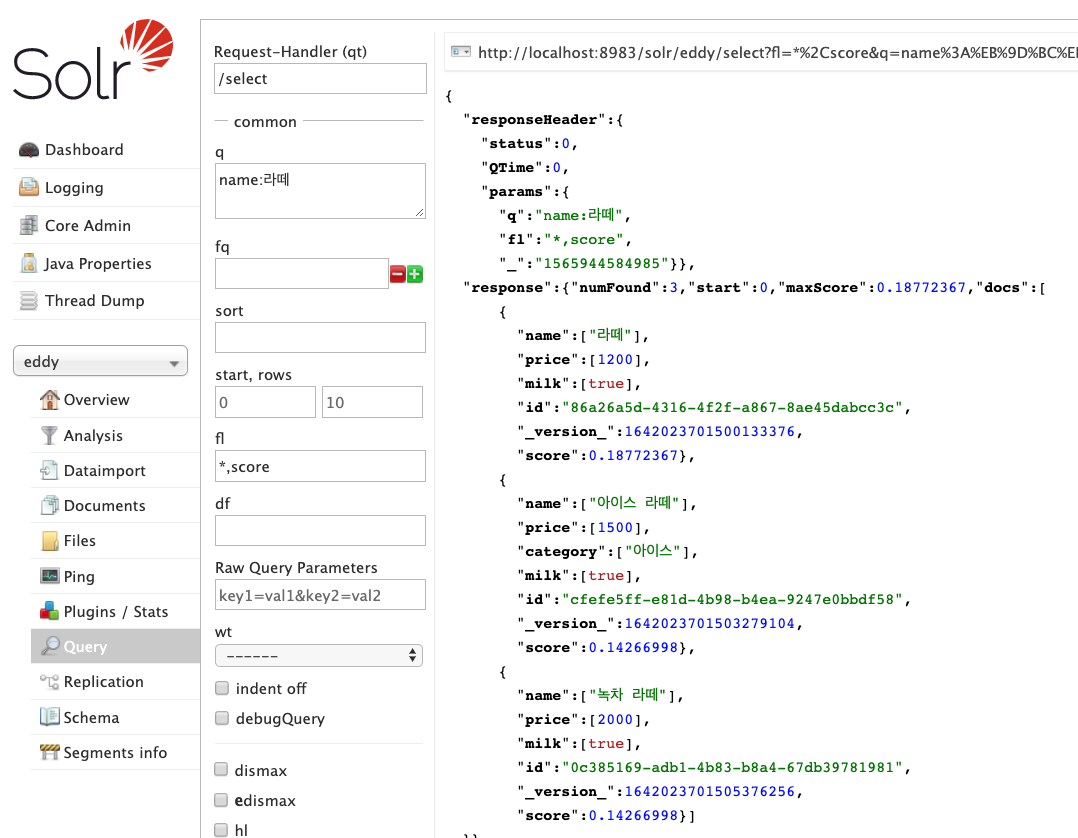
Task: Click the id value 86a26a5d-4316-4f2f-a867-8ae45dabcc3c
Action: tap(732, 407)
